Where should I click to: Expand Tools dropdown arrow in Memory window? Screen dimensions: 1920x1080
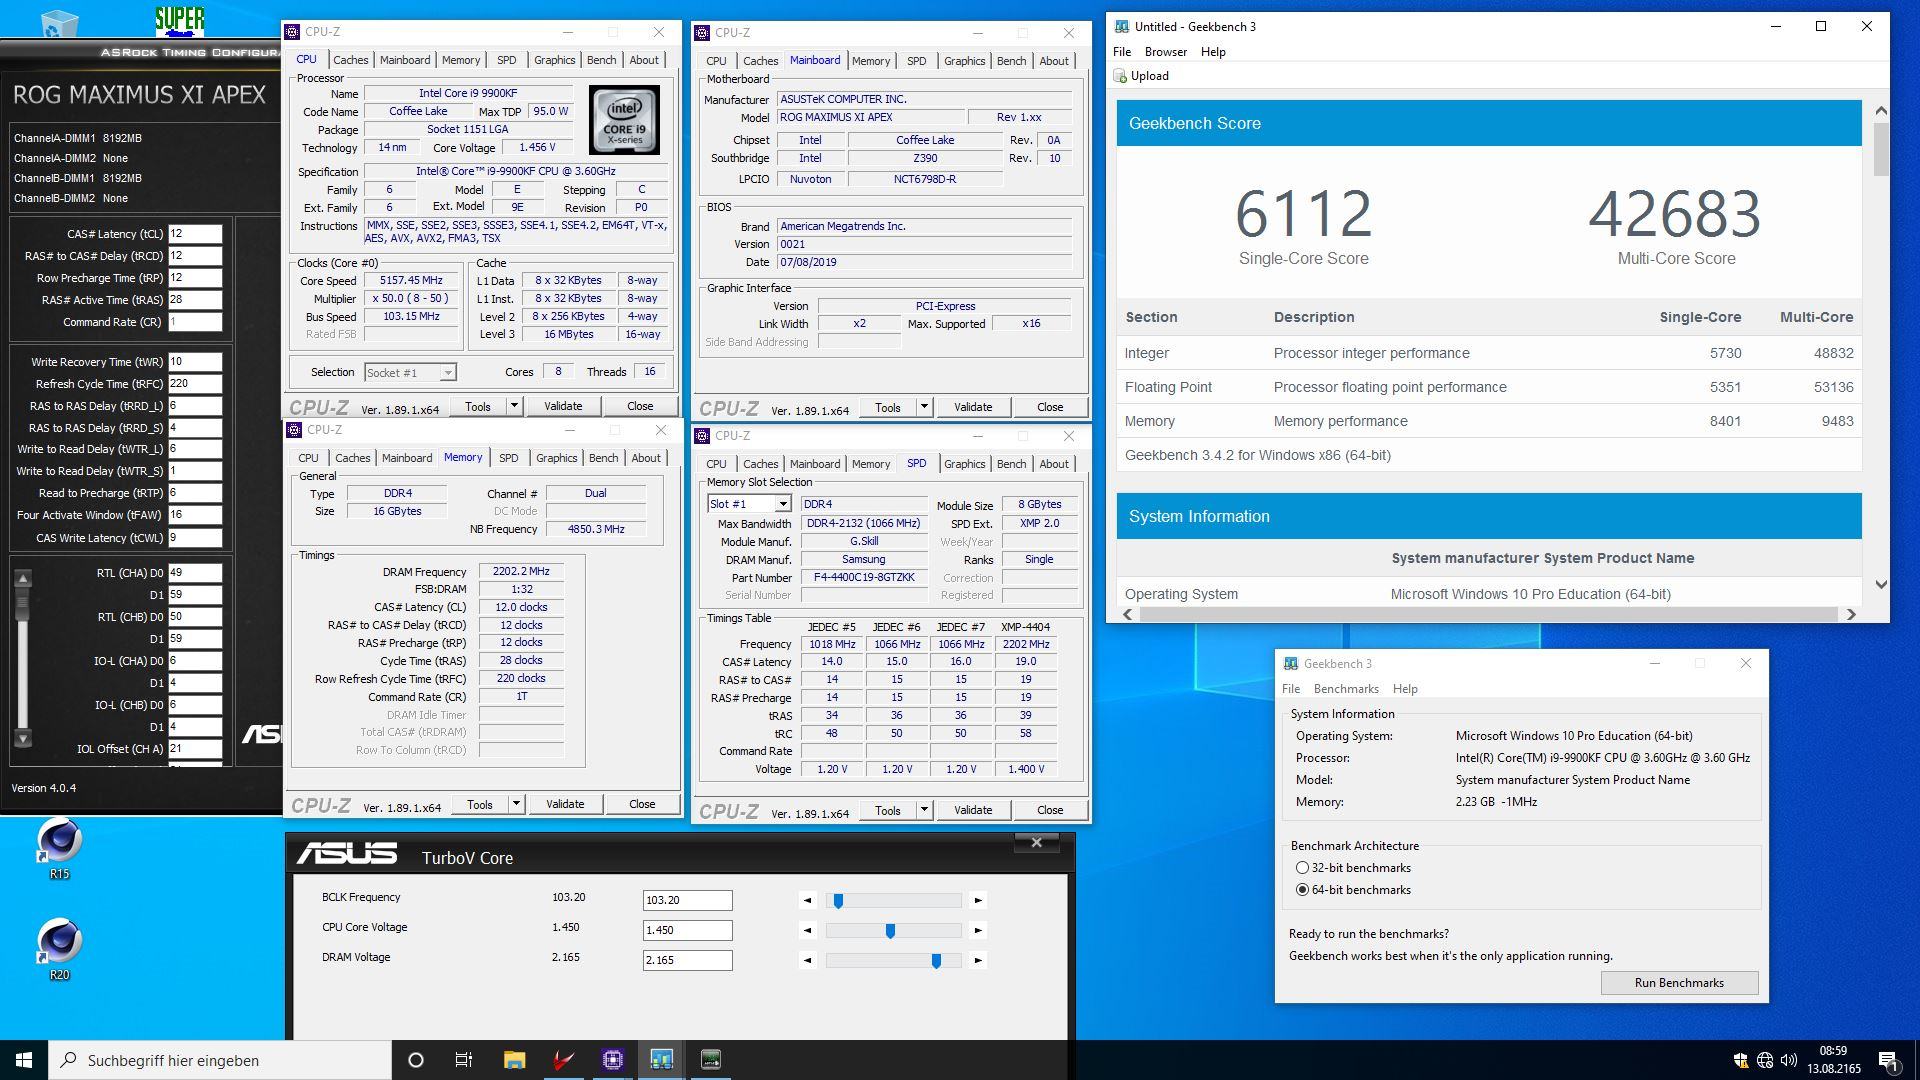[516, 804]
